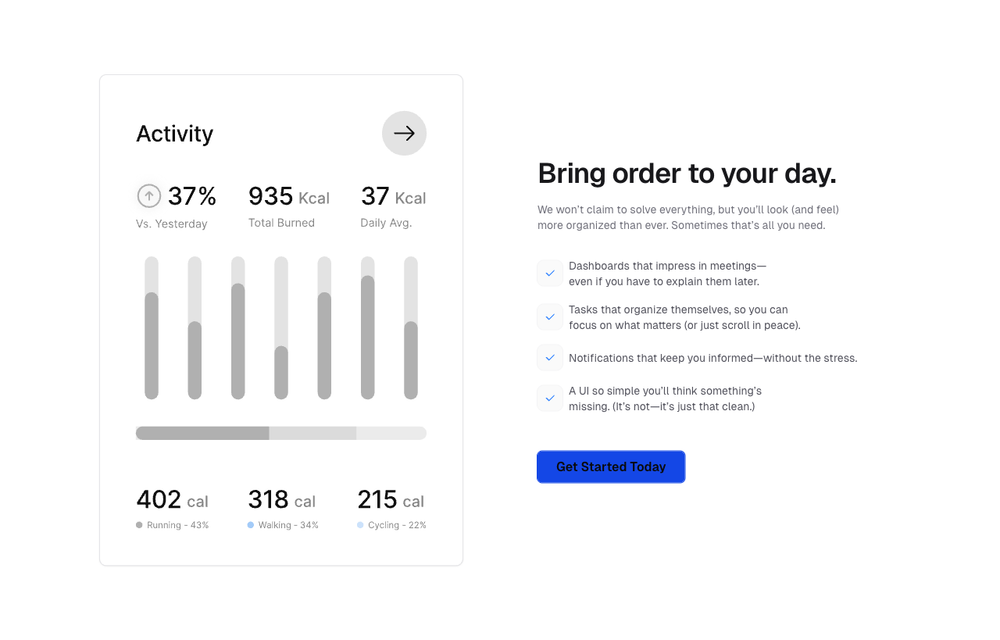Click the gray Running legend dot
The image size is (1000, 640).
139,525
